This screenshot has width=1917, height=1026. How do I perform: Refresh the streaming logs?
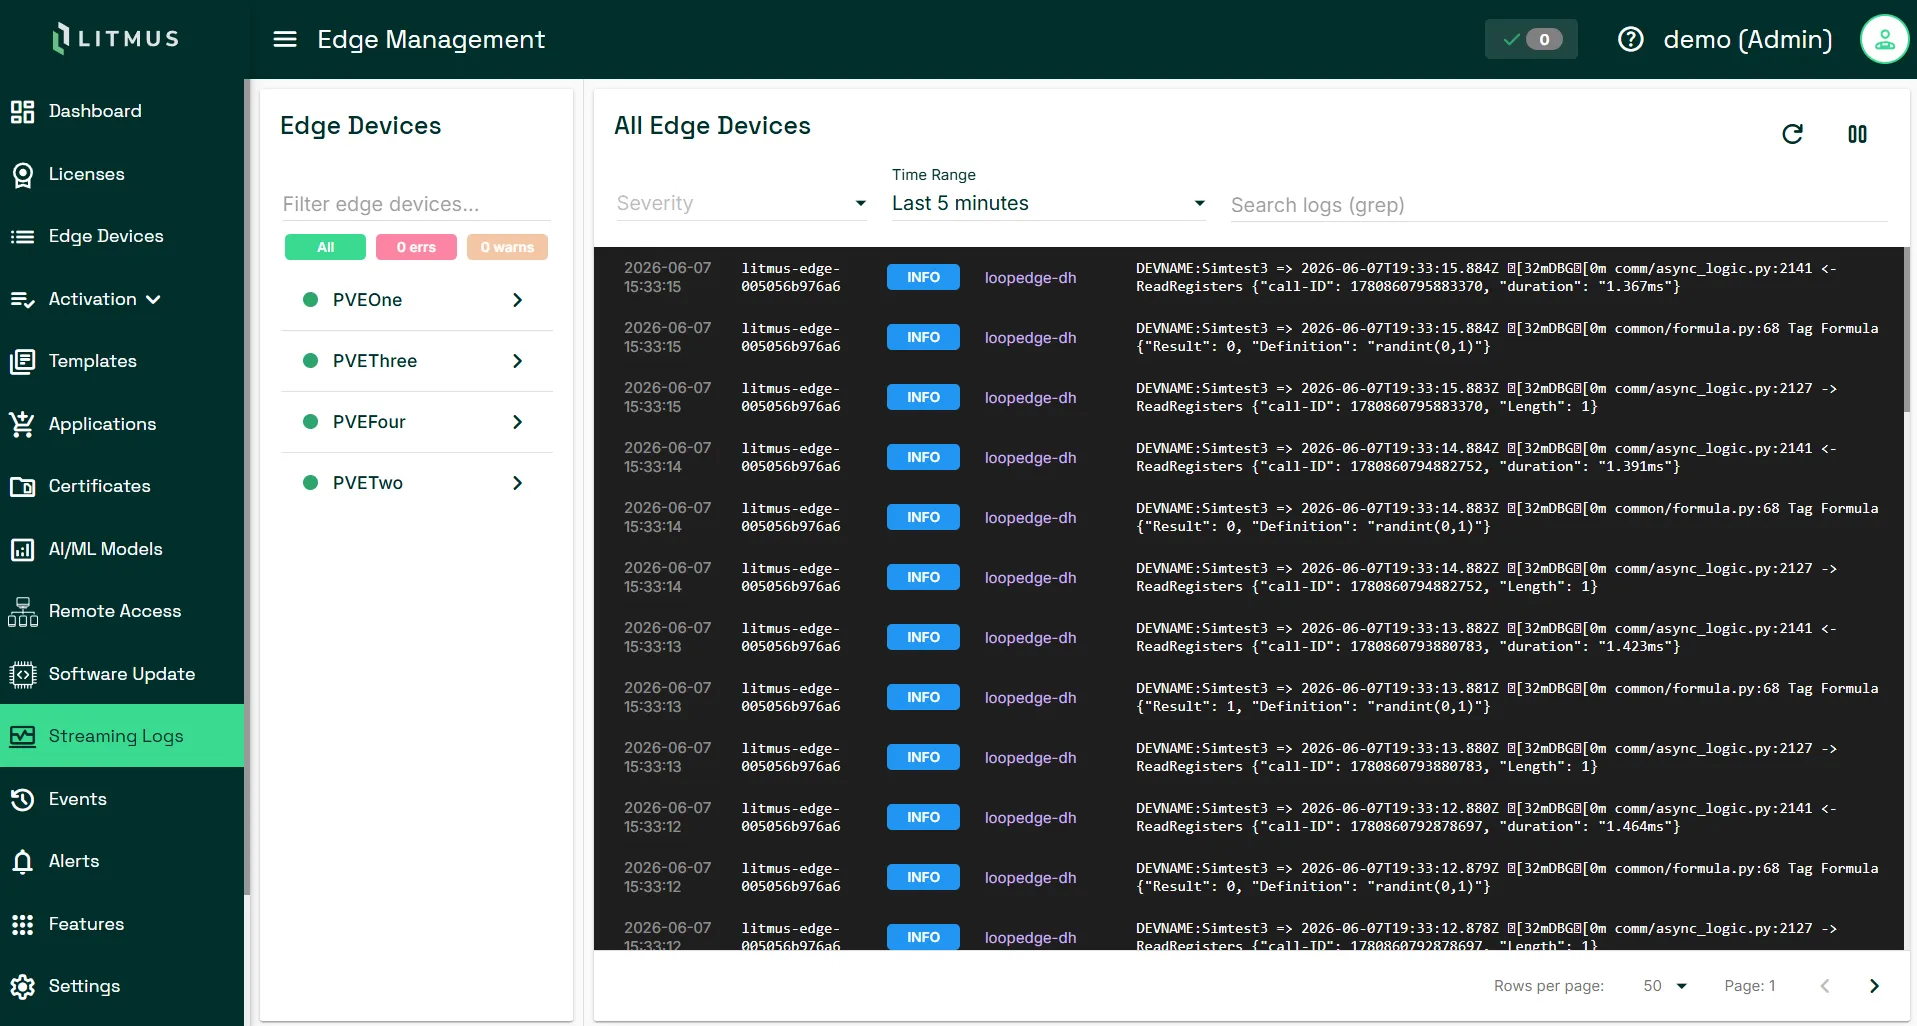[1792, 134]
